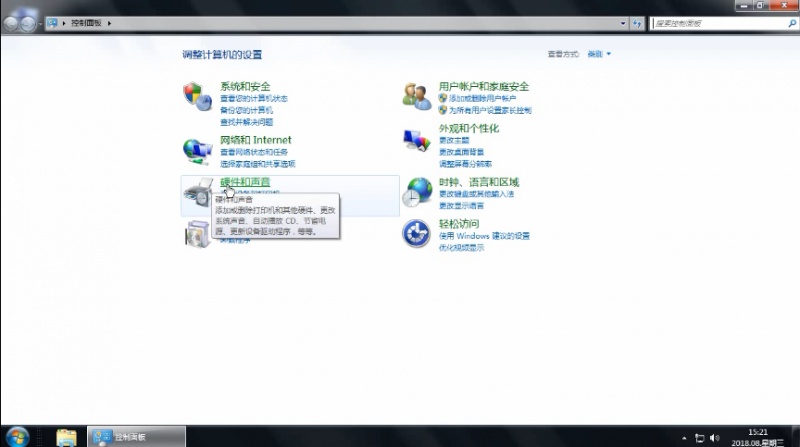Open the 硬件和声音 category heading
This screenshot has height=447, width=800.
245,182
